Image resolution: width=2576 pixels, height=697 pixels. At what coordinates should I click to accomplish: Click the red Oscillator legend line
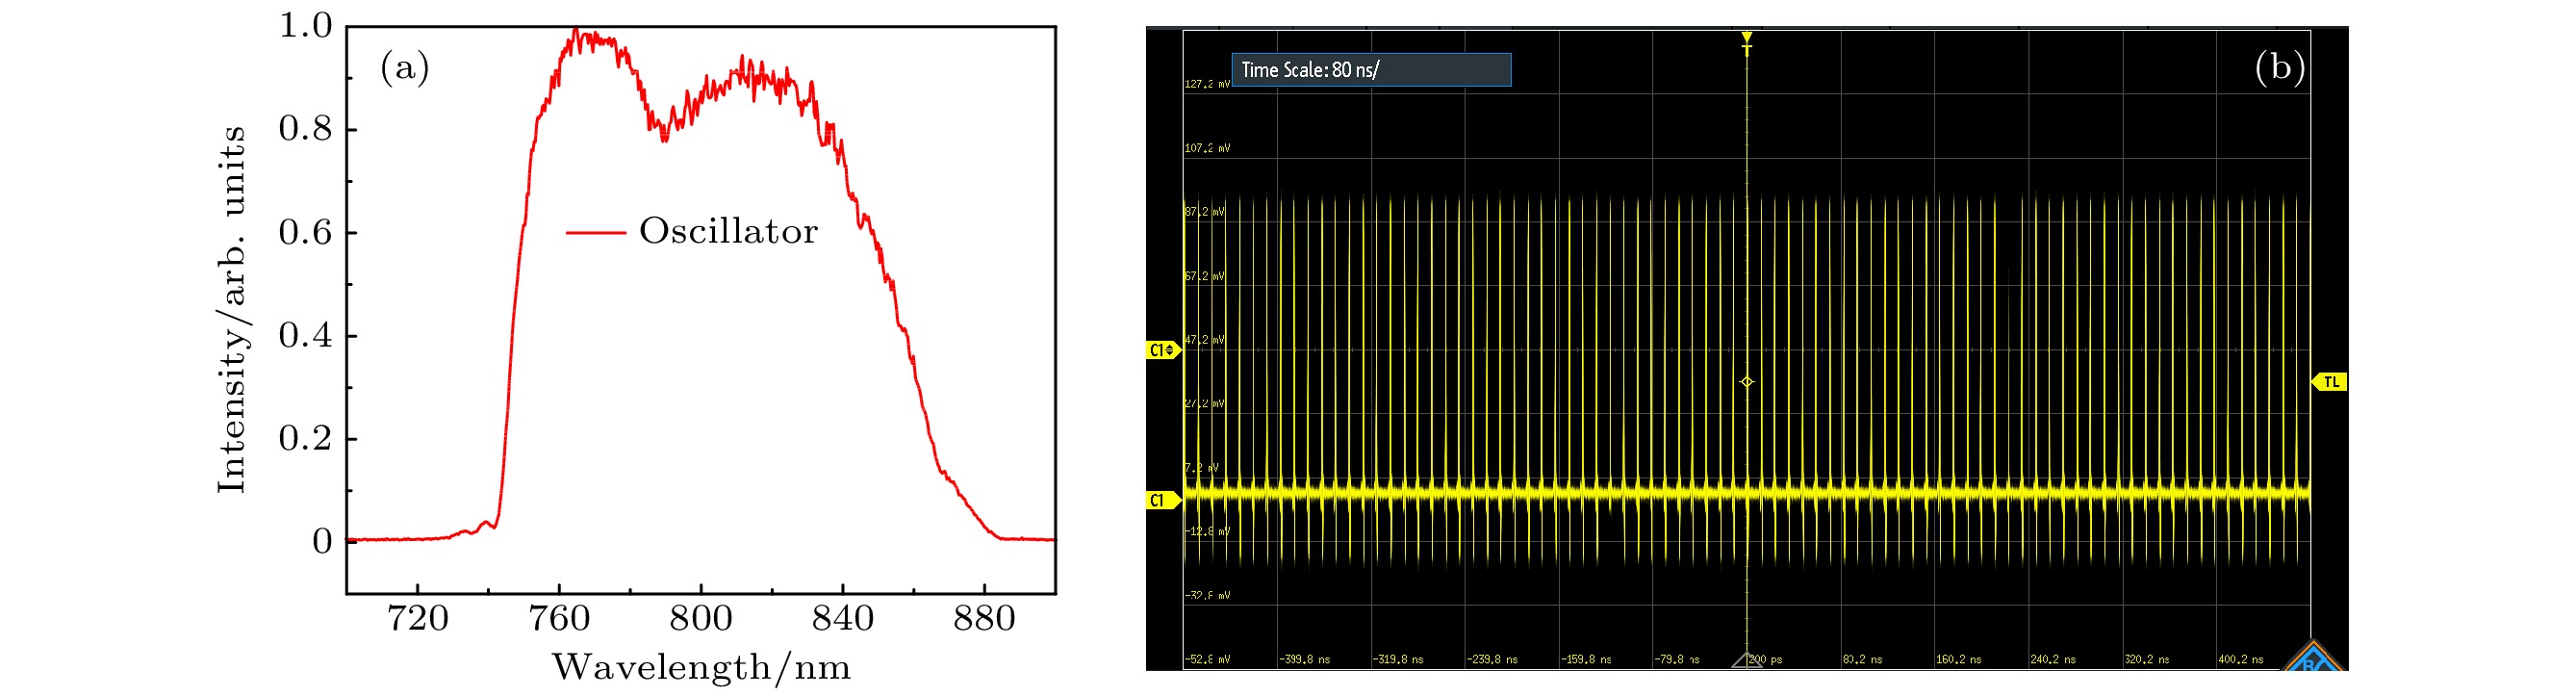coord(596,232)
